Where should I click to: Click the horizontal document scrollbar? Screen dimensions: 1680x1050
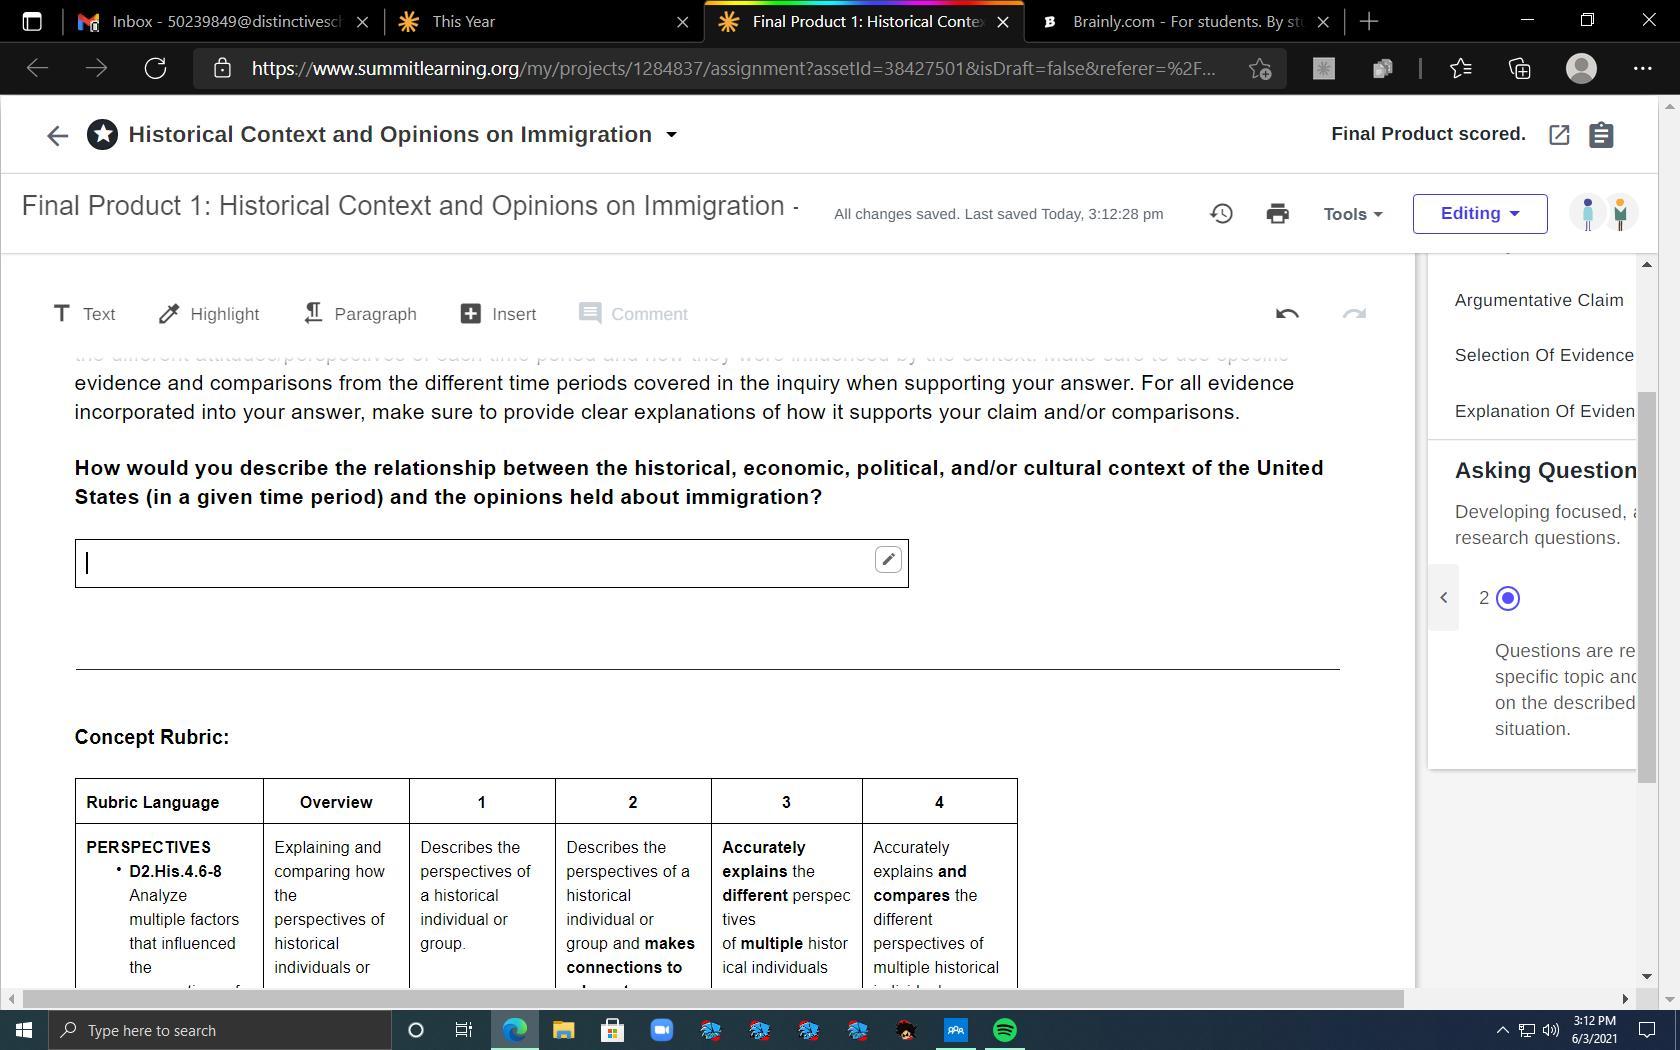(x=713, y=998)
